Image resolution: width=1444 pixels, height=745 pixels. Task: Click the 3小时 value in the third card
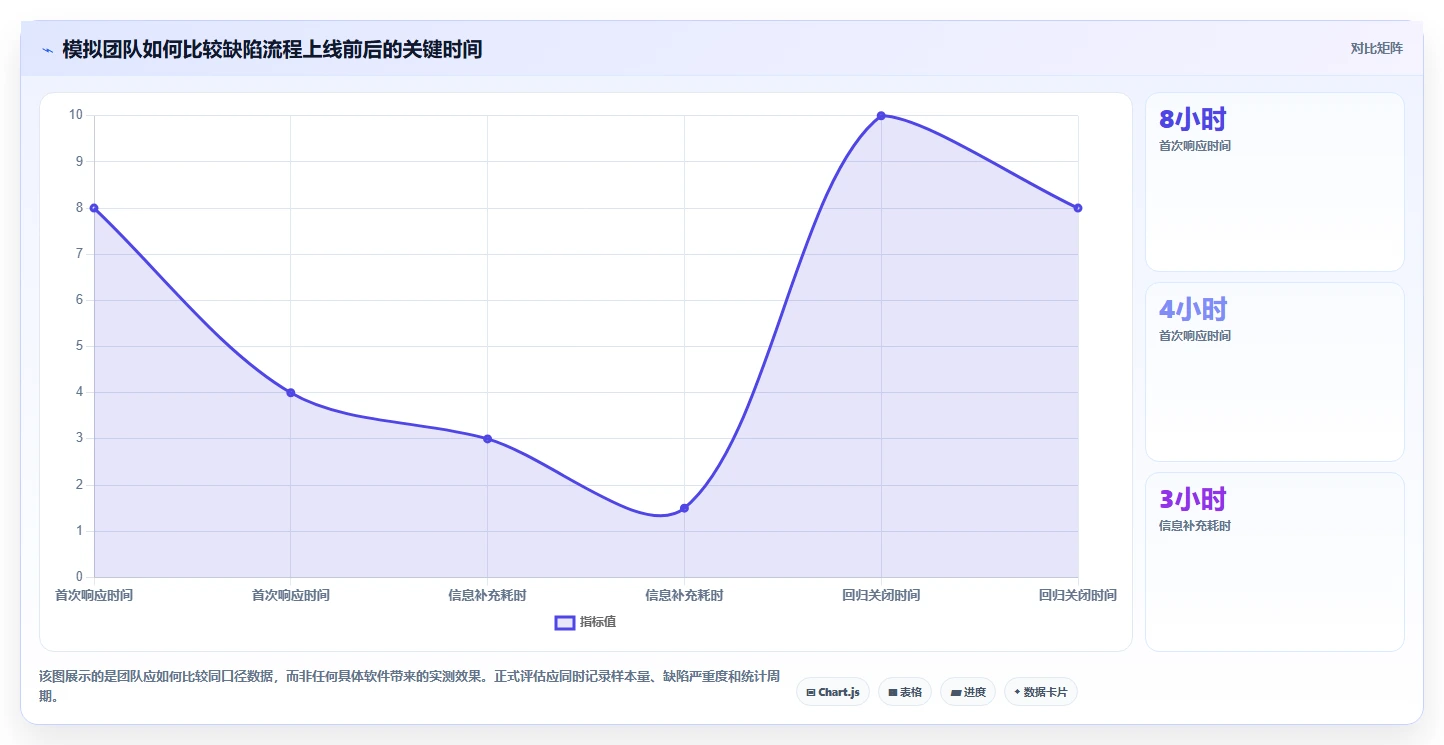1193,499
